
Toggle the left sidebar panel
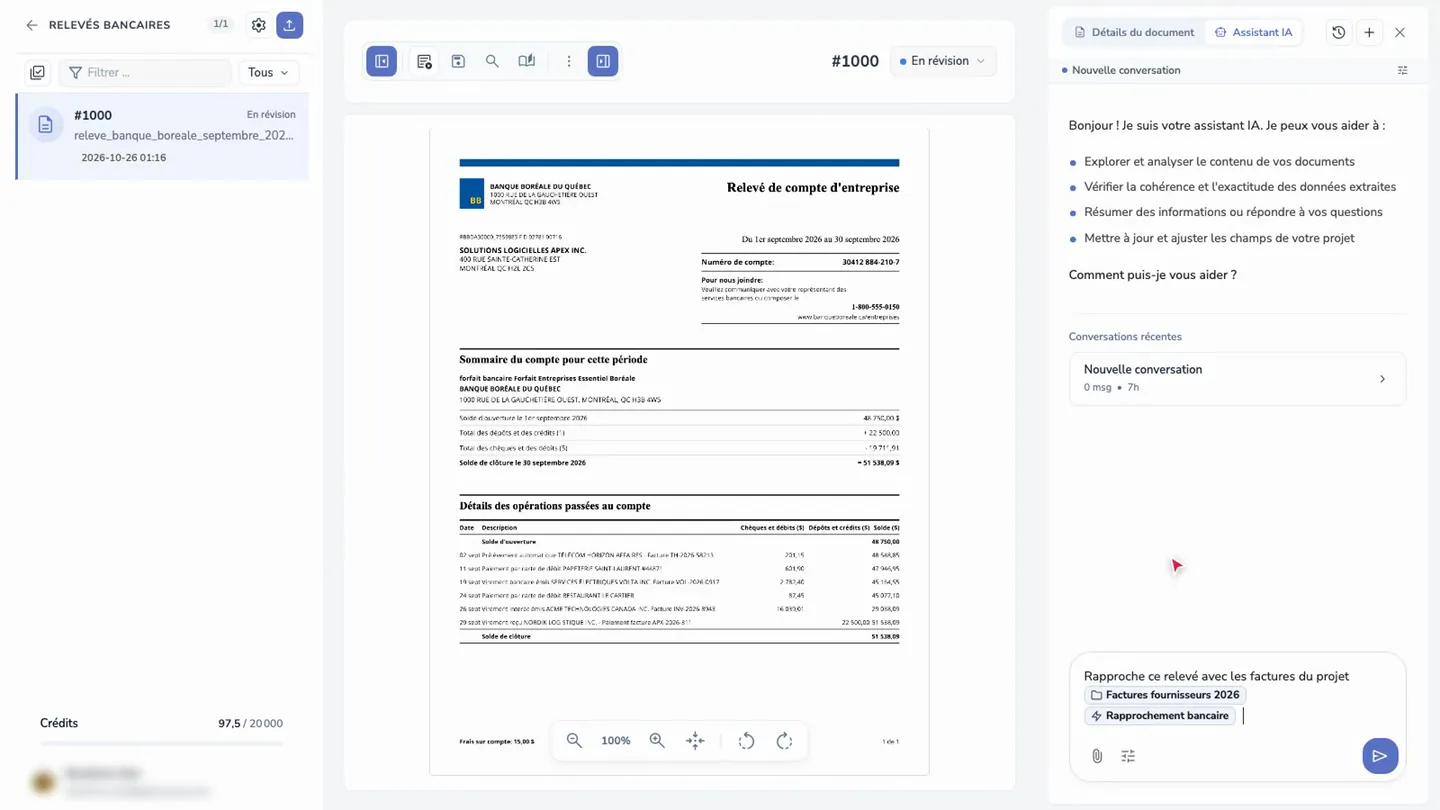point(382,61)
